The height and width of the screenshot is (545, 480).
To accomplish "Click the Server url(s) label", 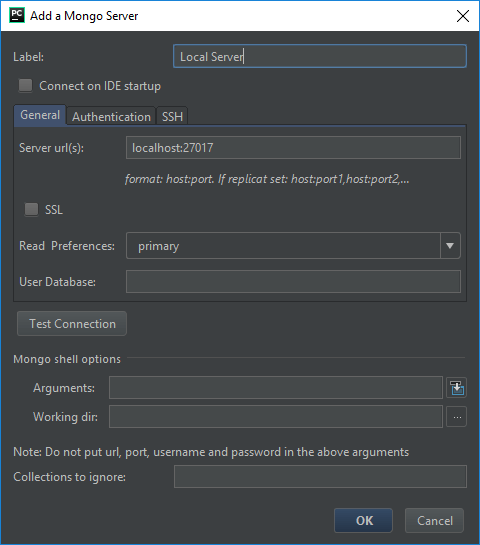I will [51, 148].
